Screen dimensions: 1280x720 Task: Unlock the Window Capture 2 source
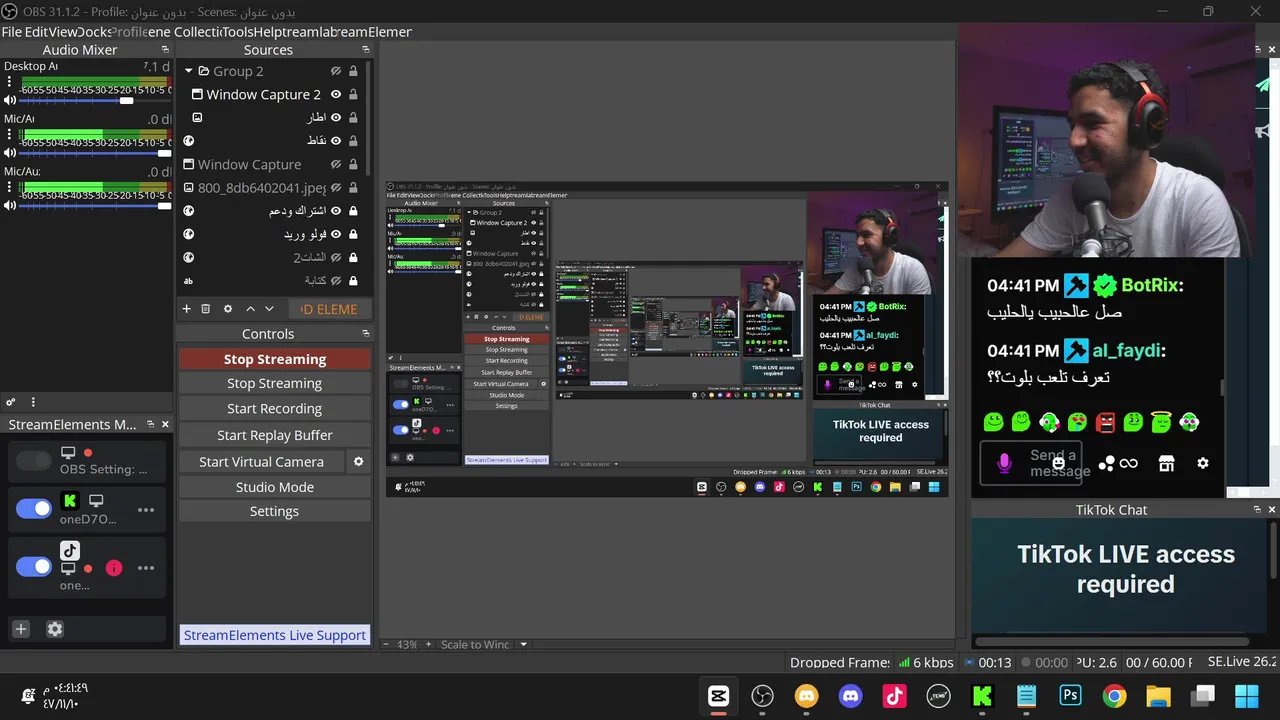tap(353, 94)
